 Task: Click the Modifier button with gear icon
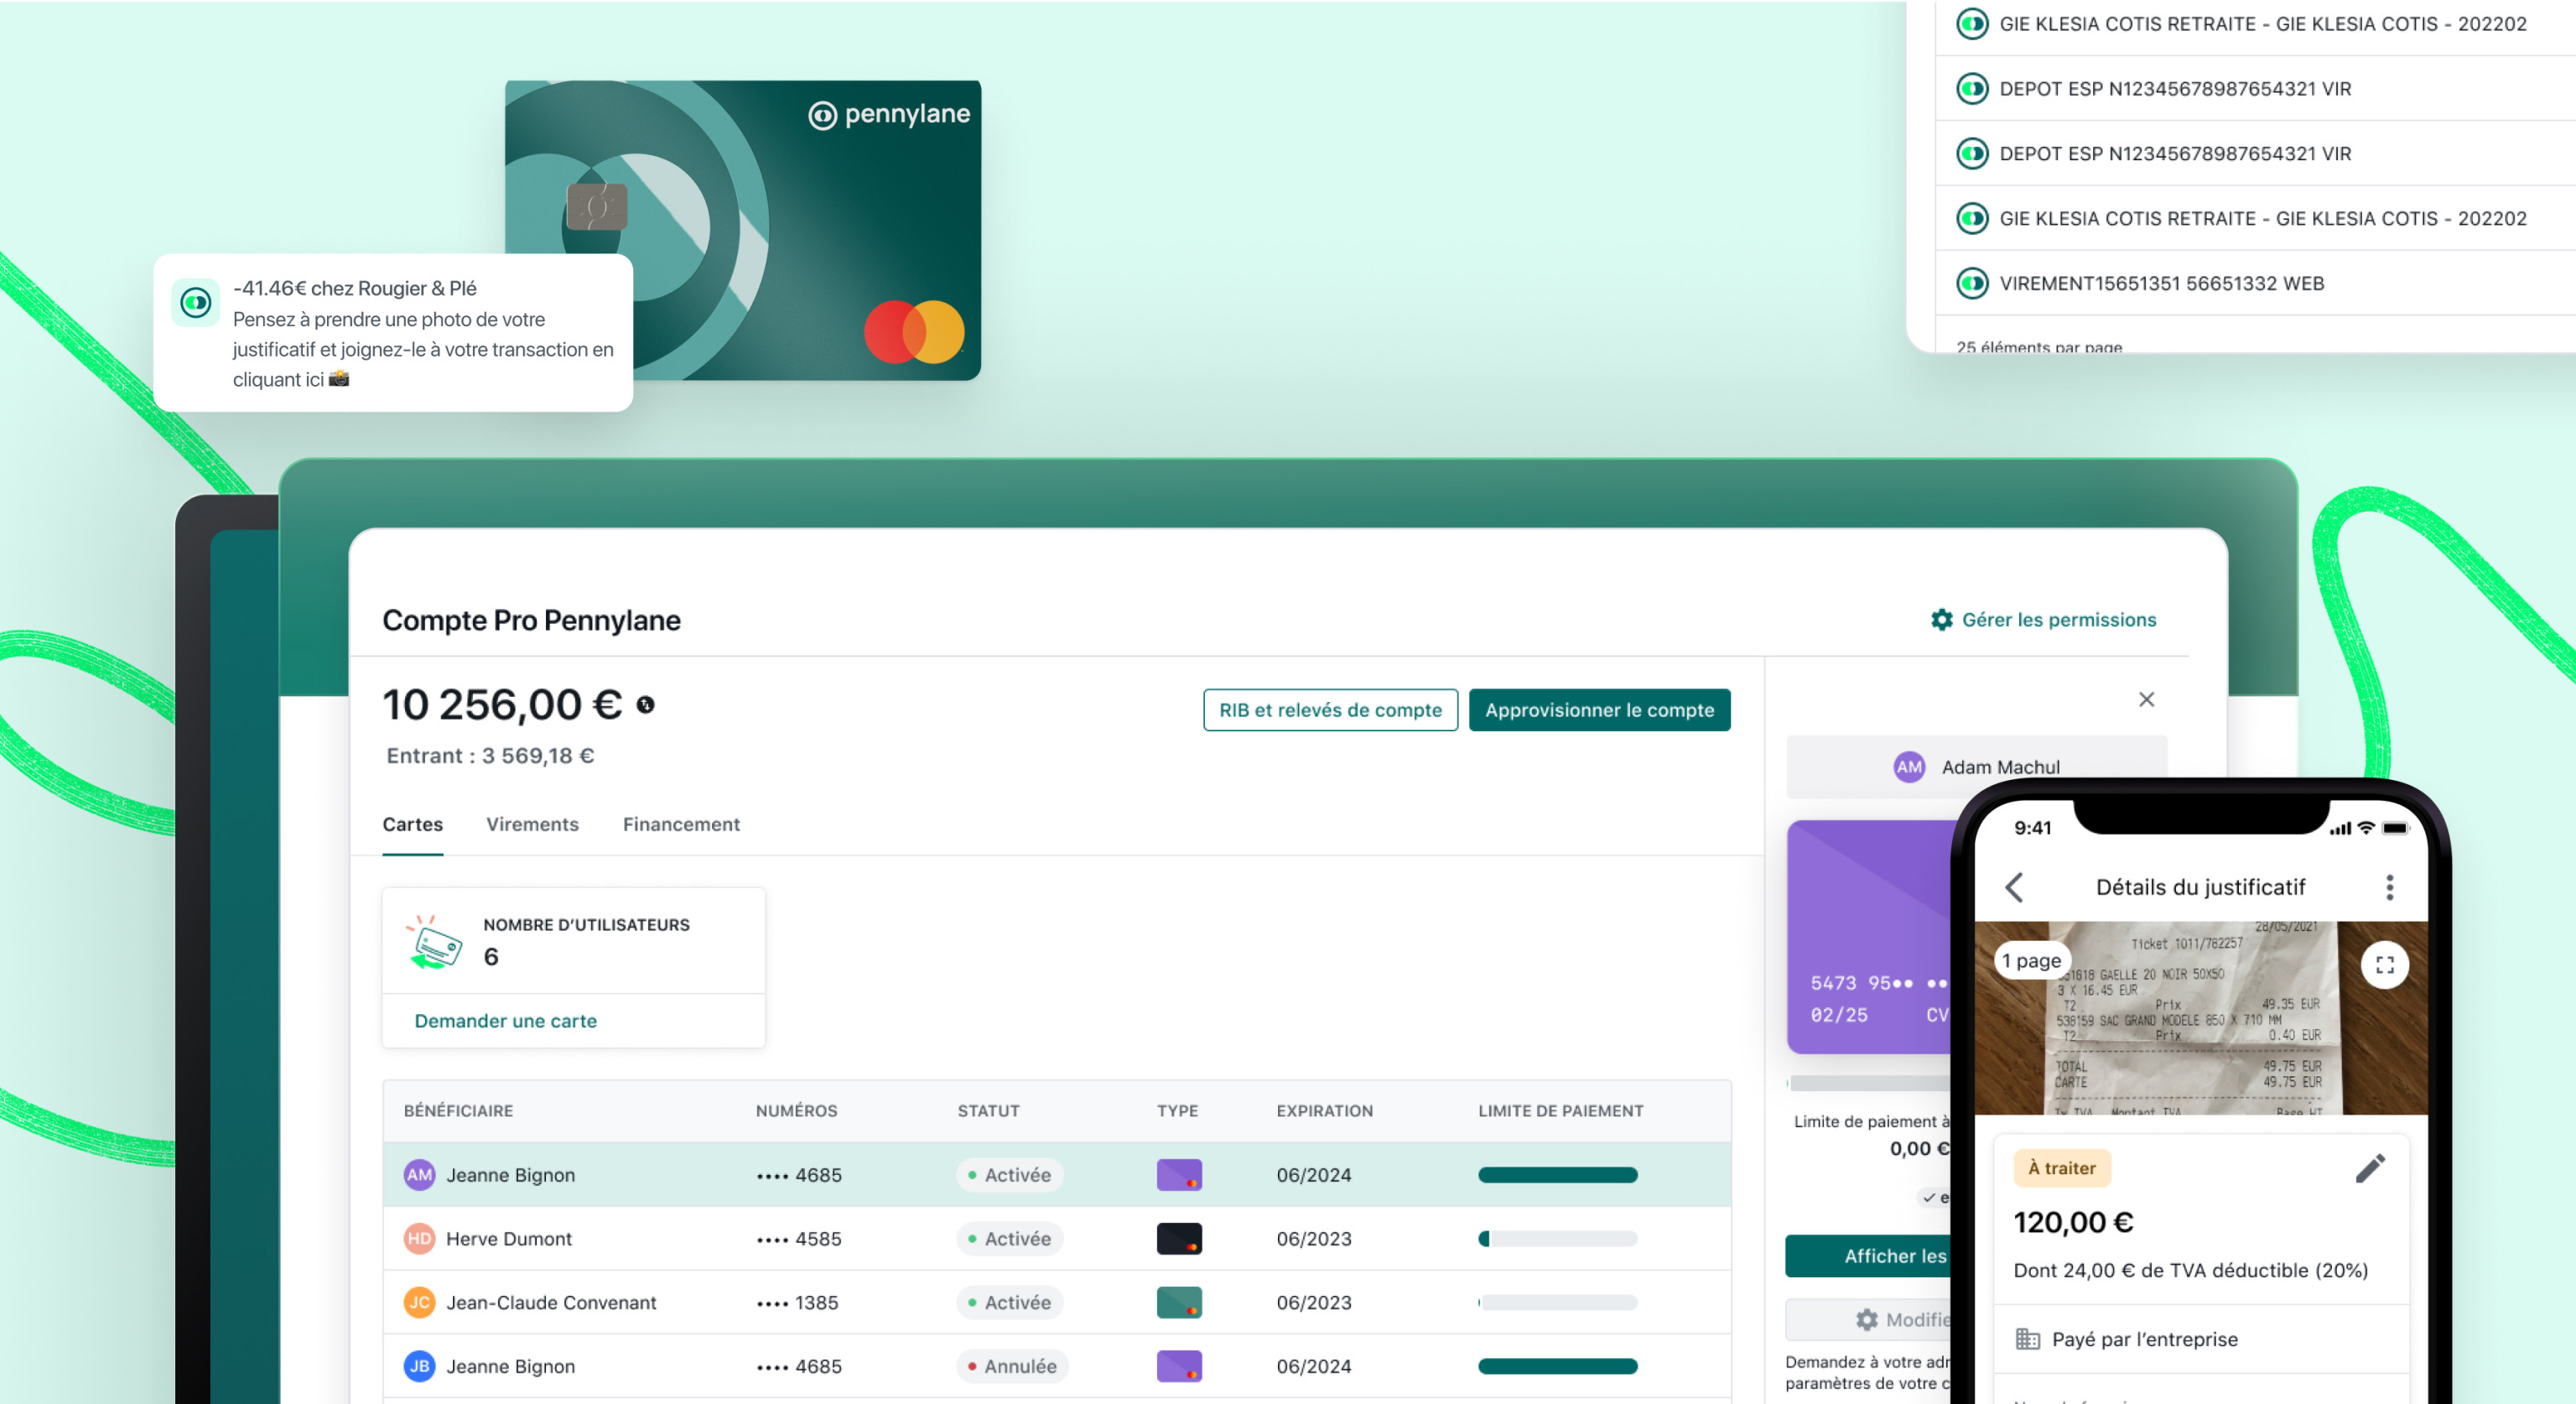pos(1868,1320)
